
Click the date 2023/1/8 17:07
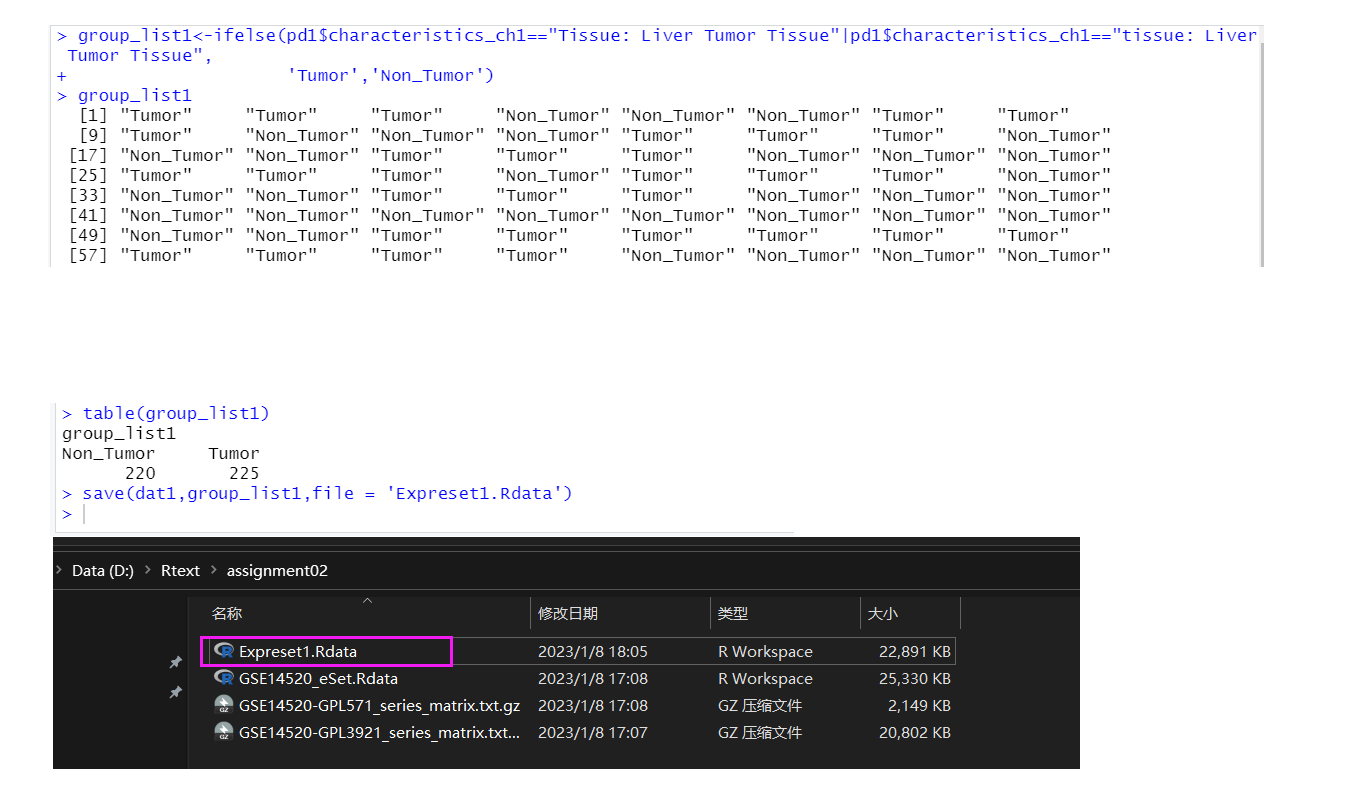click(x=593, y=732)
